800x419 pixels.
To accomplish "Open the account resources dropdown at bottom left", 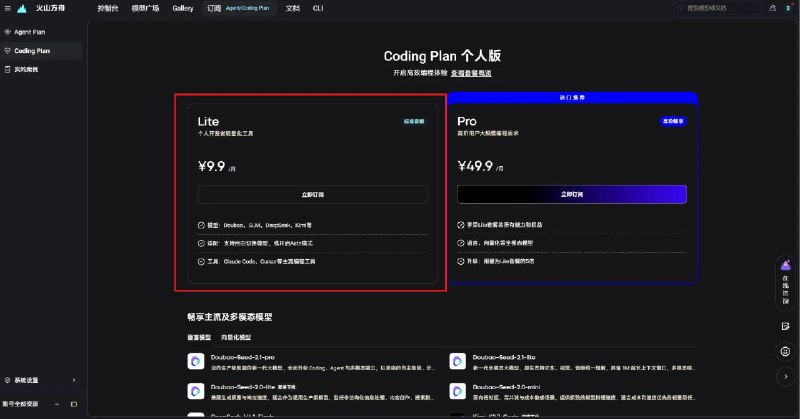I will coord(32,404).
